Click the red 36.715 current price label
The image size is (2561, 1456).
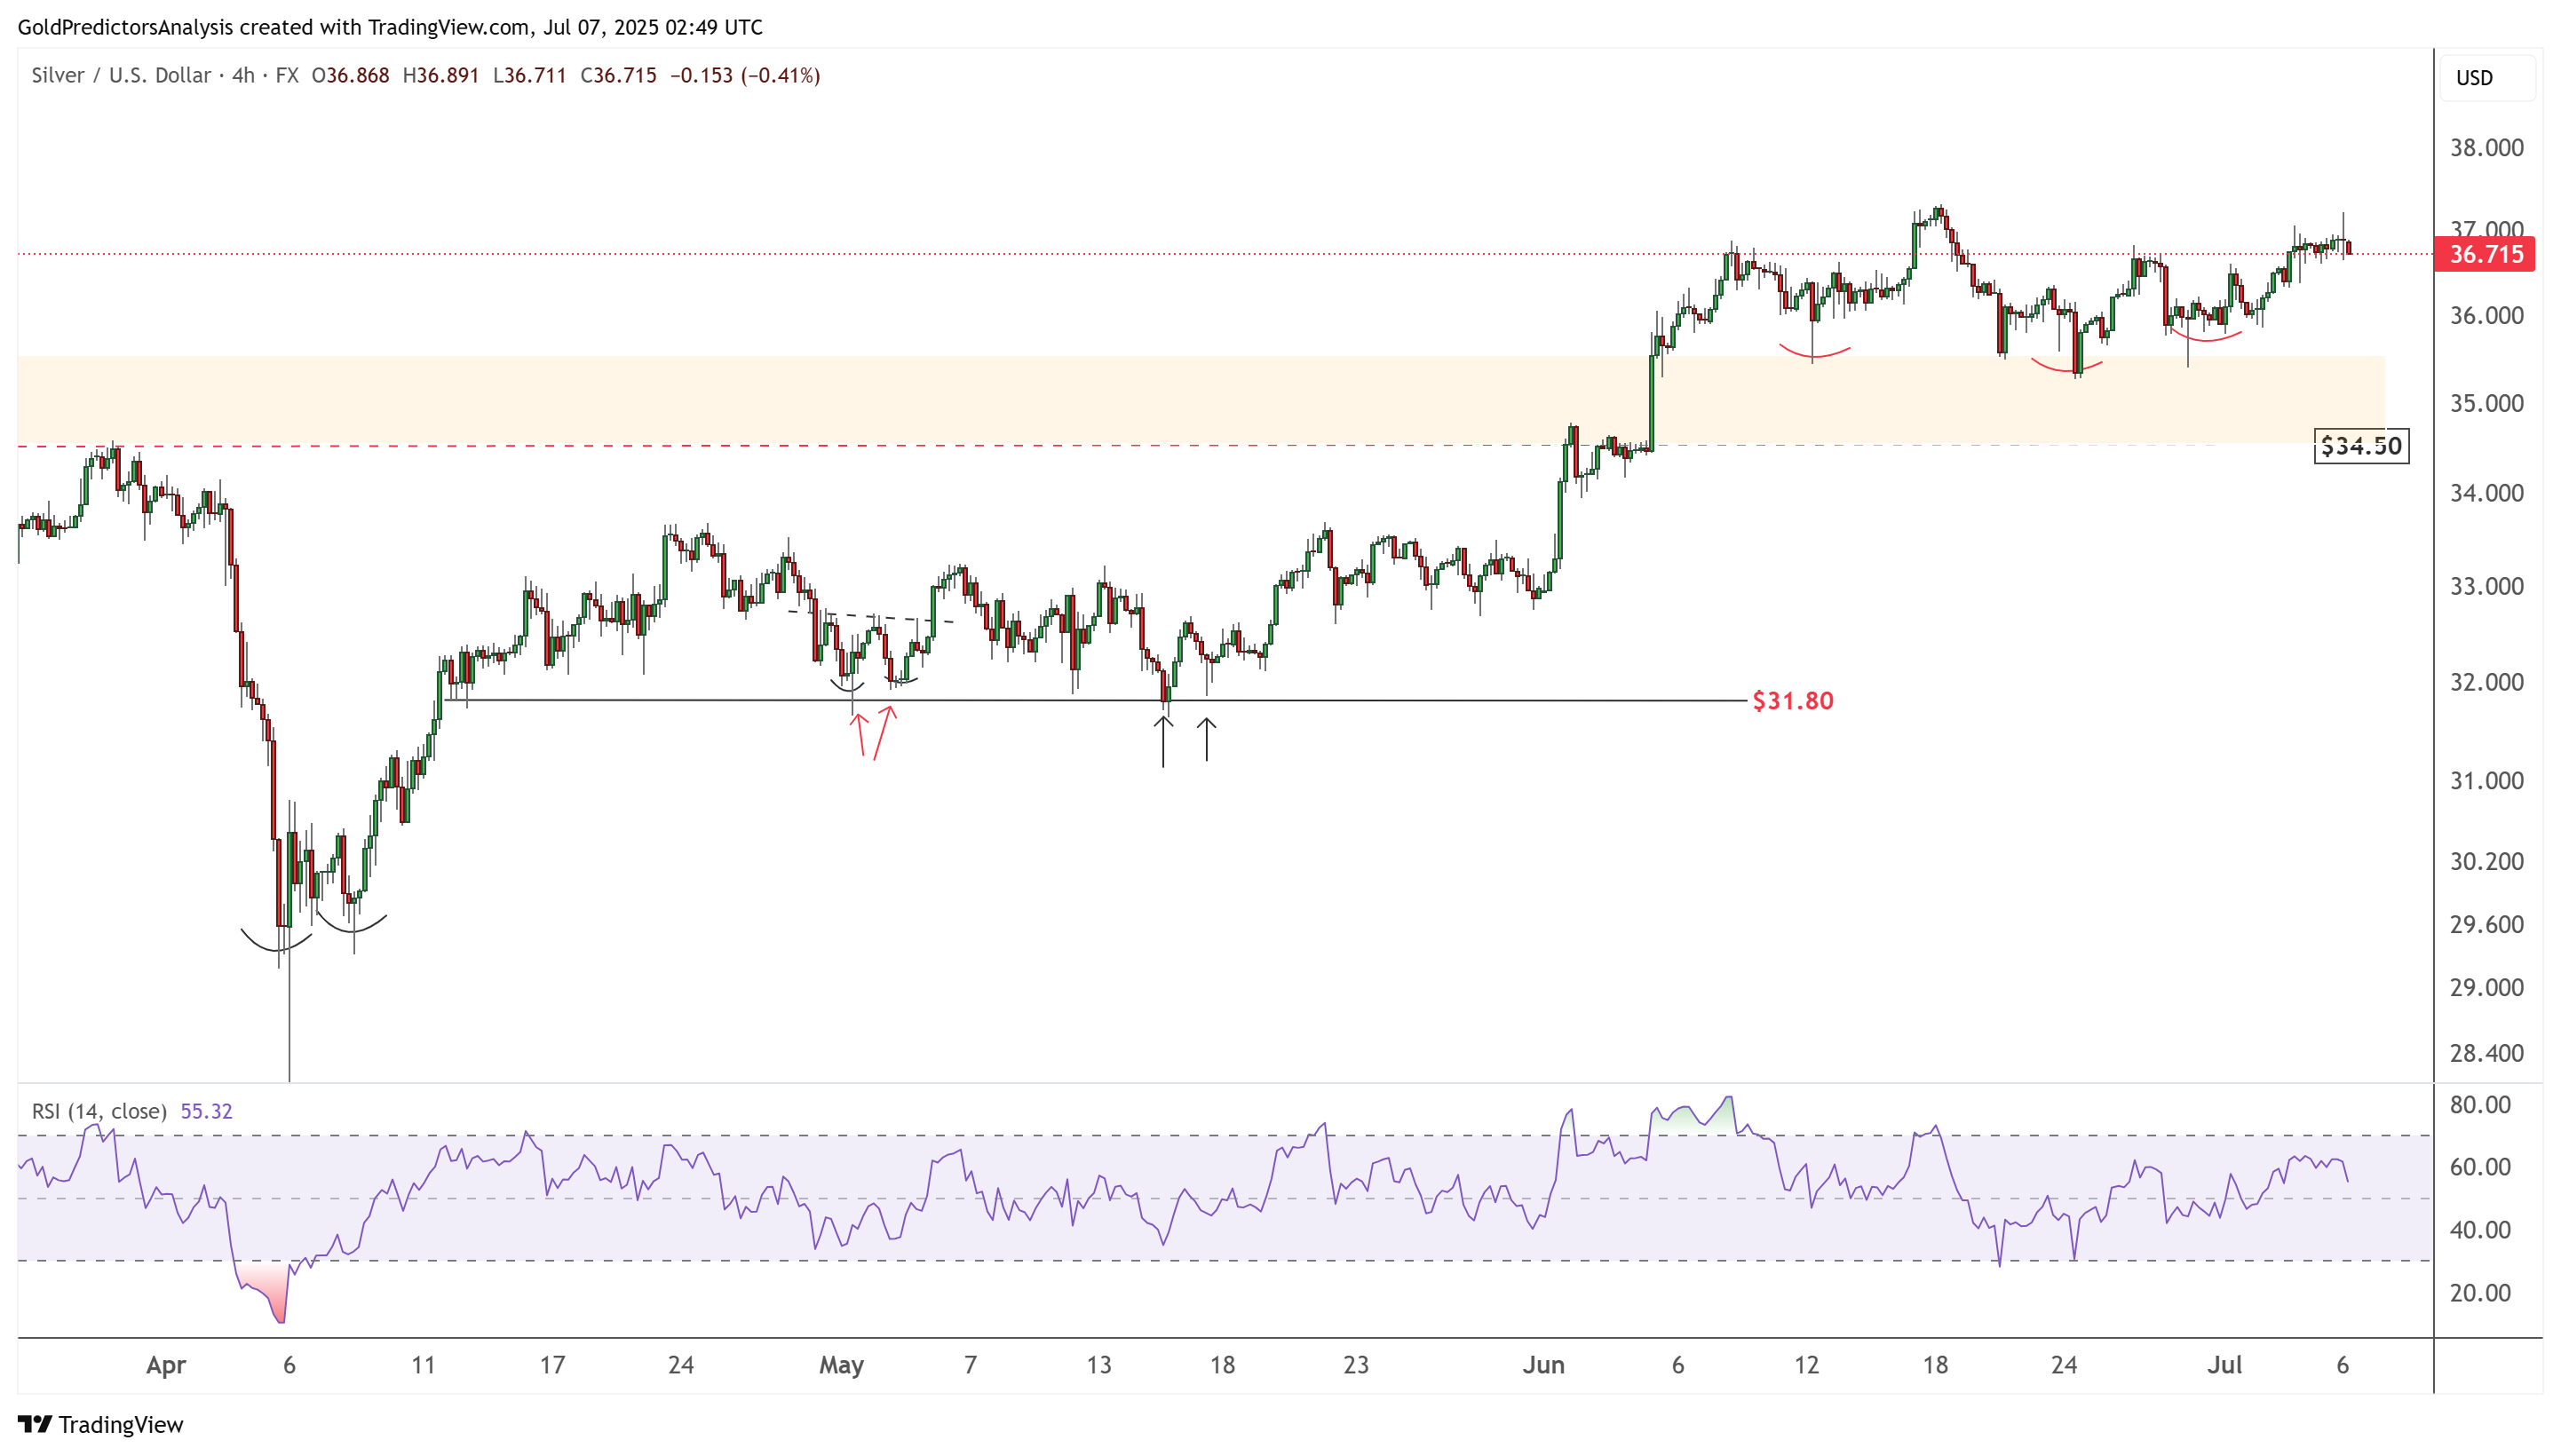(x=2485, y=254)
